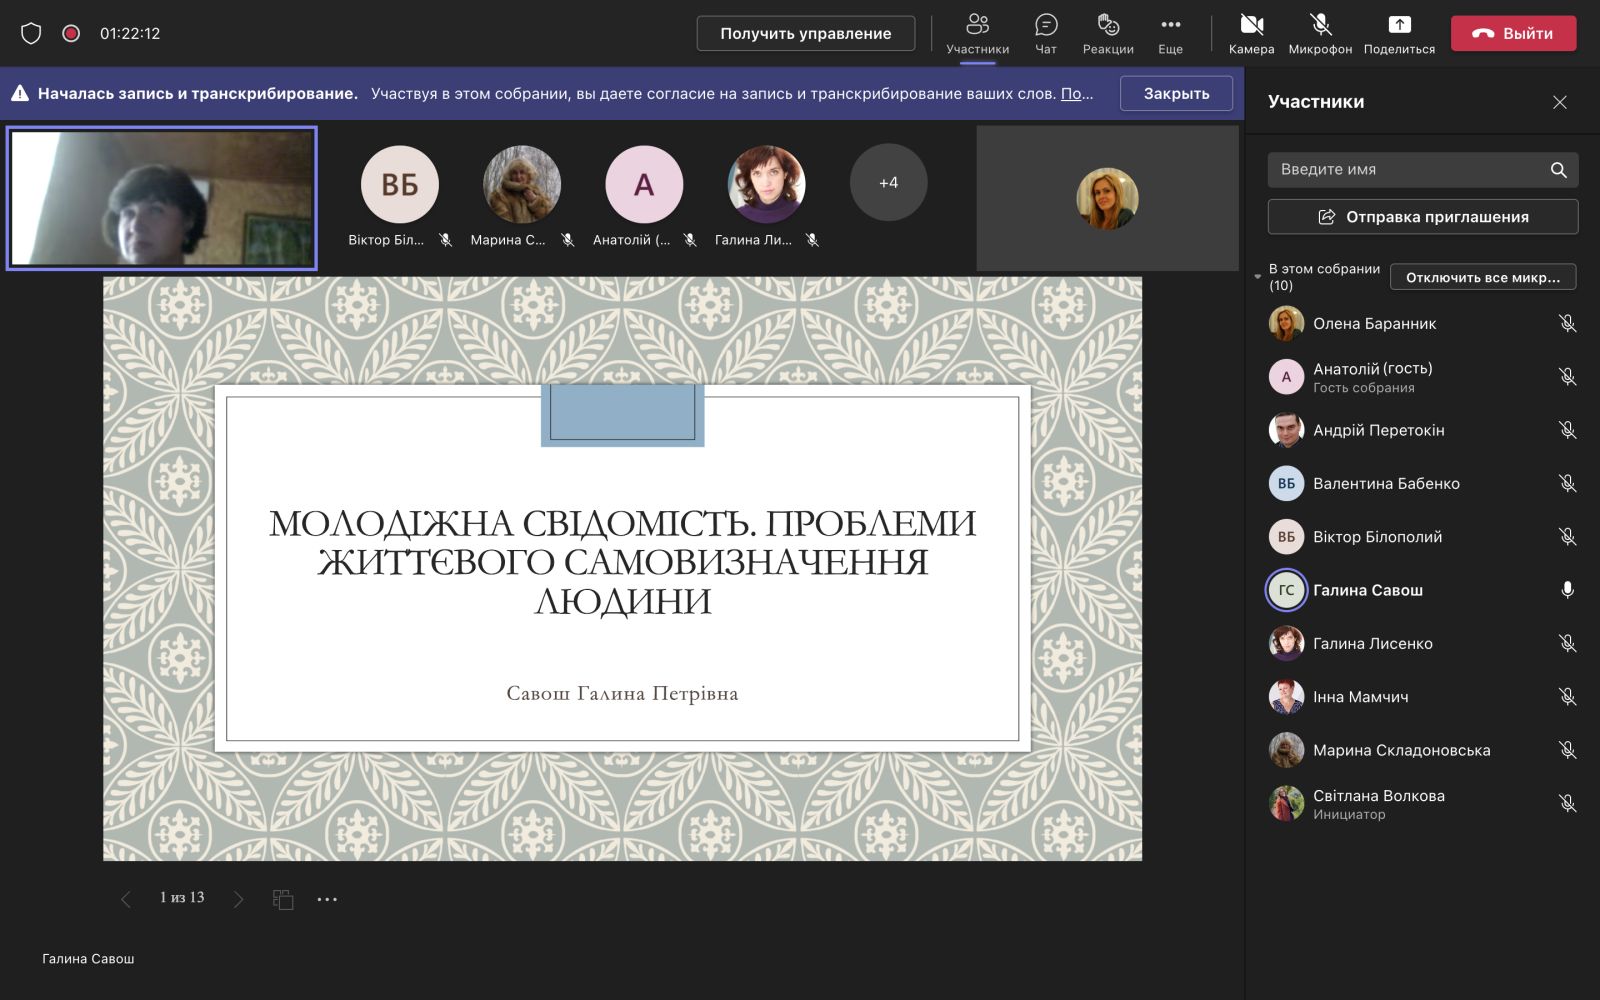Screen dimensions: 1600x1000
Task: Go to the next slide arrow
Action: [x=238, y=899]
